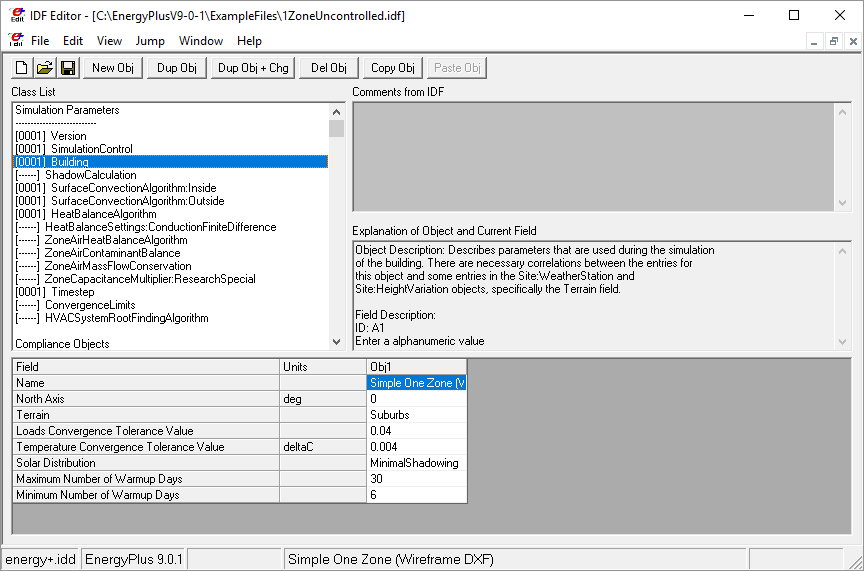Select SimulationControl in the Class List
This screenshot has width=864, height=571.
click(171, 149)
